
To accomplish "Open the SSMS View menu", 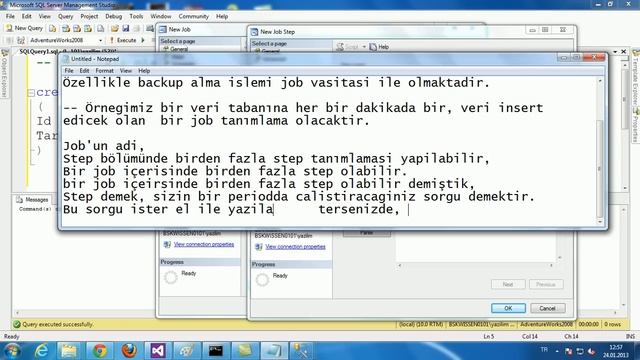I will [x=44, y=16].
